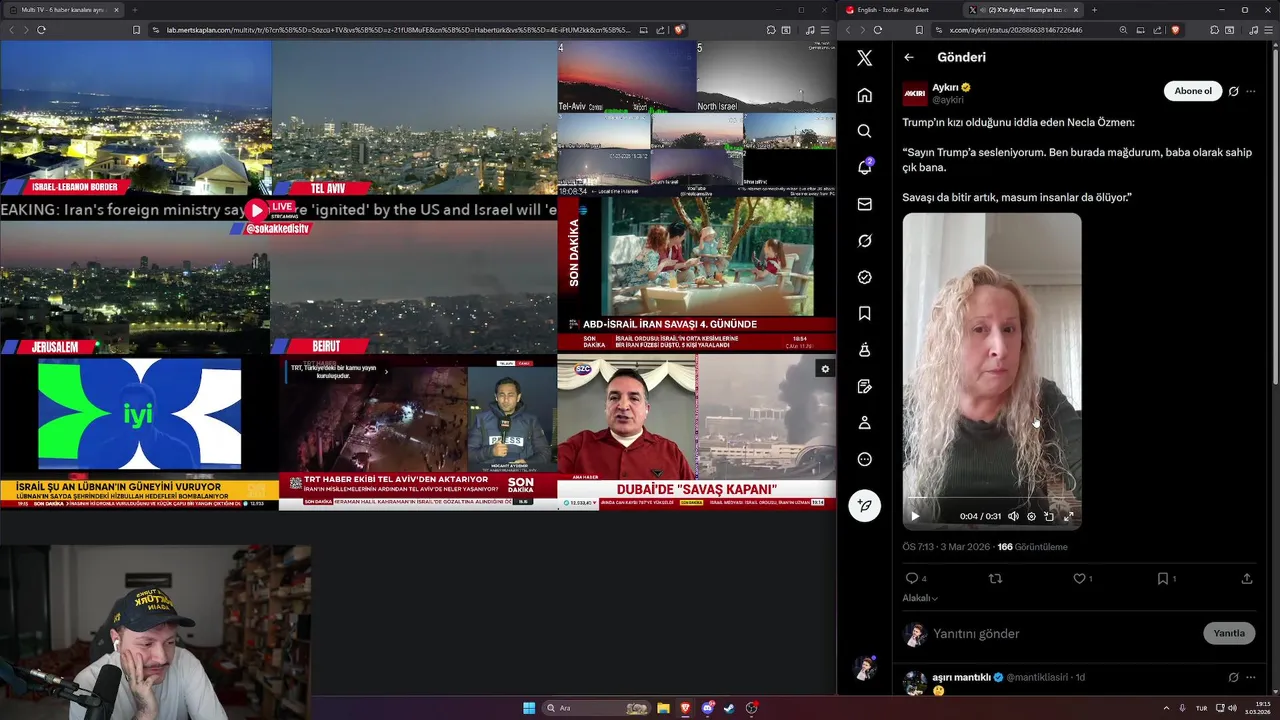Open X home from the X logo
This screenshot has width=1280, height=720.
click(x=865, y=58)
